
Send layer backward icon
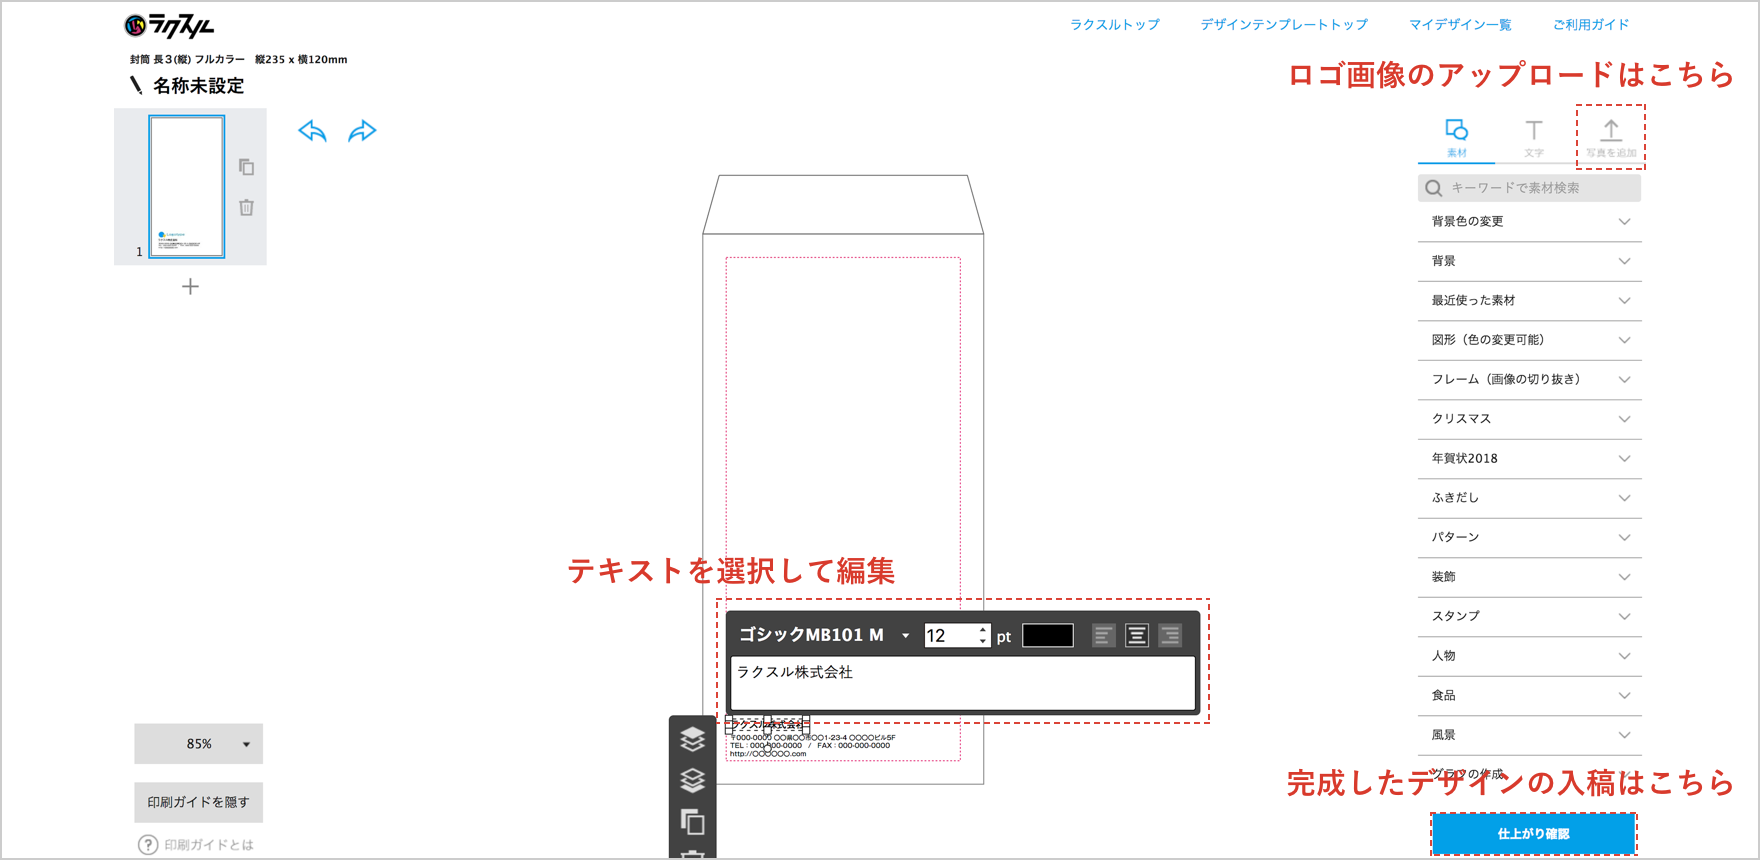(693, 780)
